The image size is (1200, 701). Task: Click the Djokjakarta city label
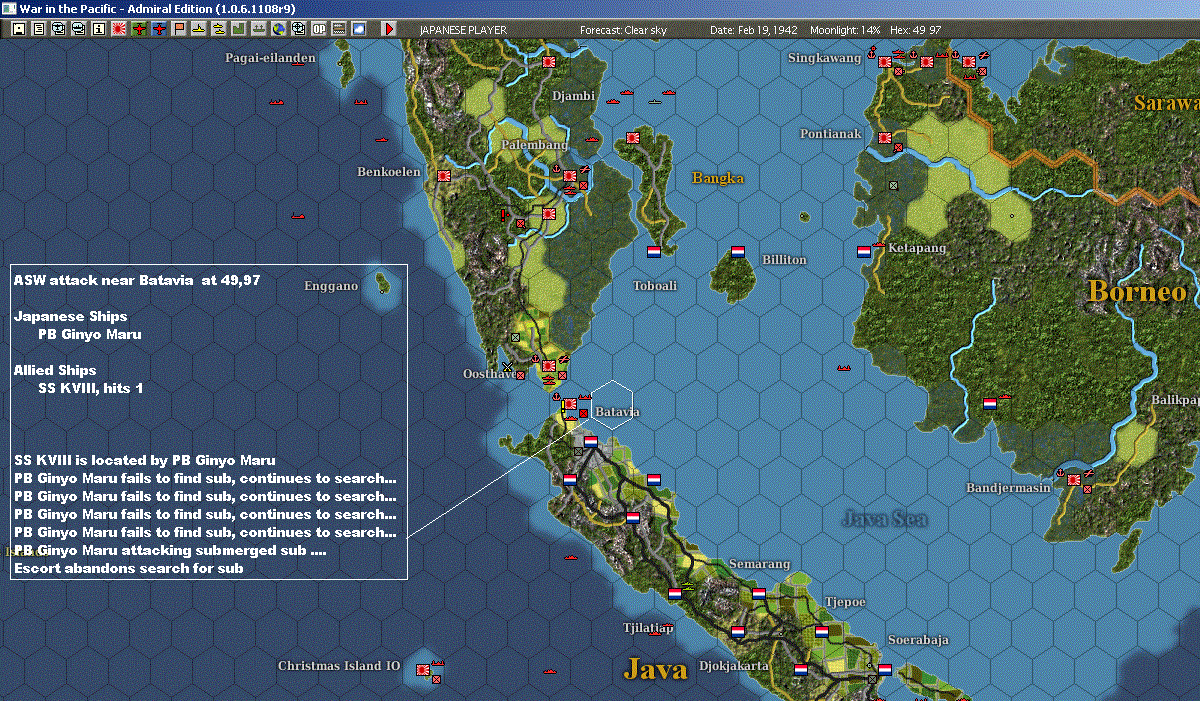[733, 665]
